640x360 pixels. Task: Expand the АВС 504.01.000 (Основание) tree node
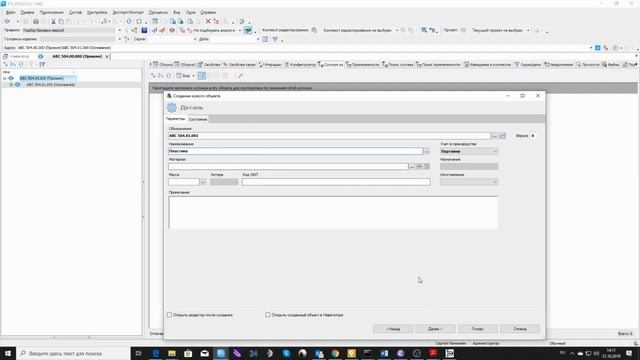(x=11, y=84)
